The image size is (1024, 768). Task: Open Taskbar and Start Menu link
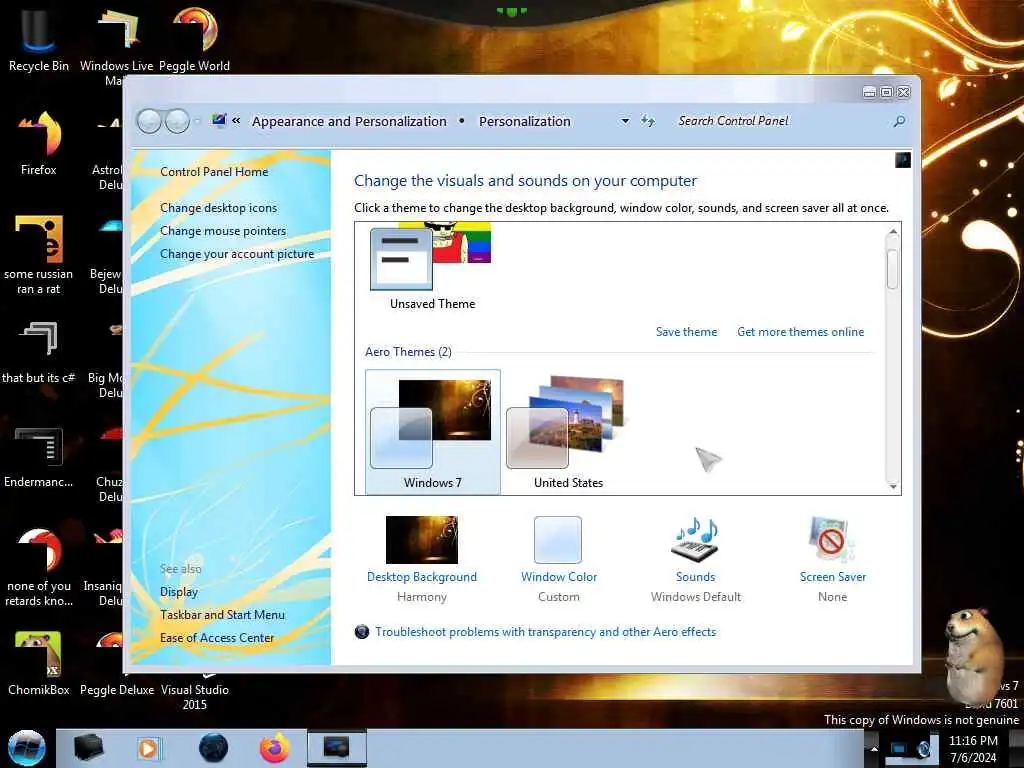tap(222, 615)
